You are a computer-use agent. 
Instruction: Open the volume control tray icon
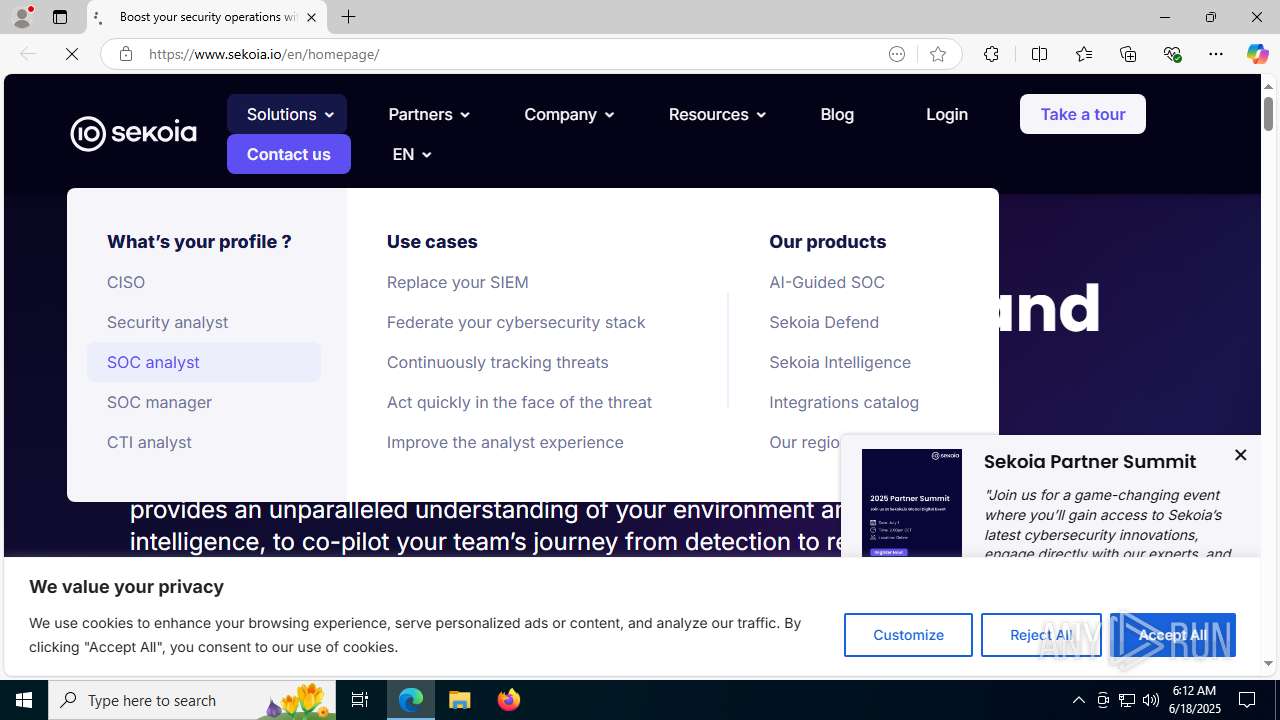(1151, 700)
